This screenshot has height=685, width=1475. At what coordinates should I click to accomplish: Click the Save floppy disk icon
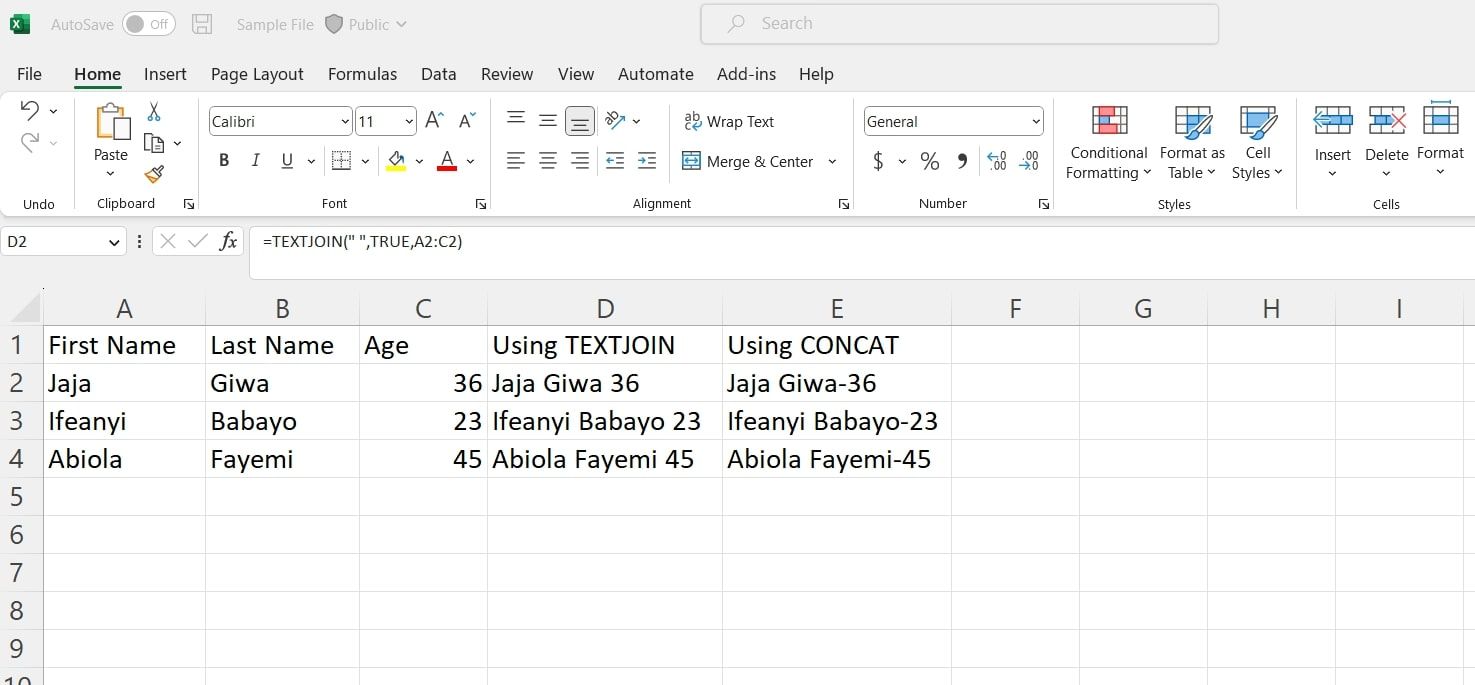(202, 24)
